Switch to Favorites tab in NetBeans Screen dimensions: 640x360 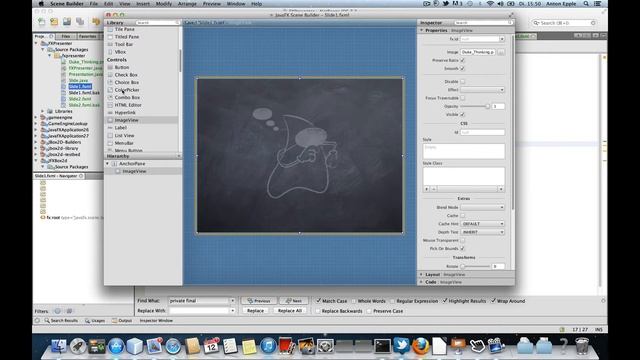(x=87, y=36)
